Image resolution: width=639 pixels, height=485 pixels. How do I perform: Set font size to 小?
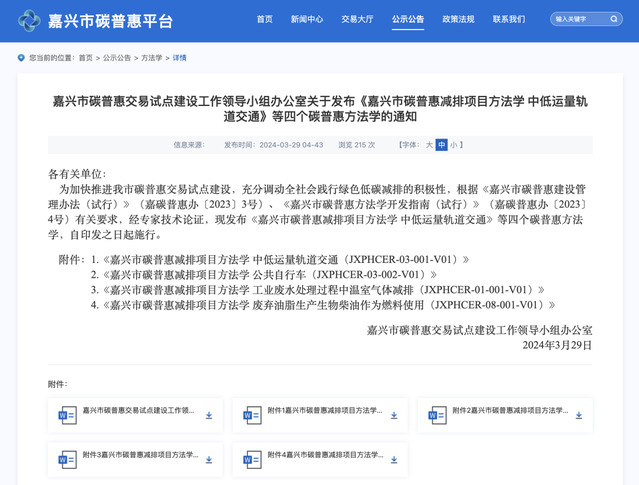pos(454,145)
